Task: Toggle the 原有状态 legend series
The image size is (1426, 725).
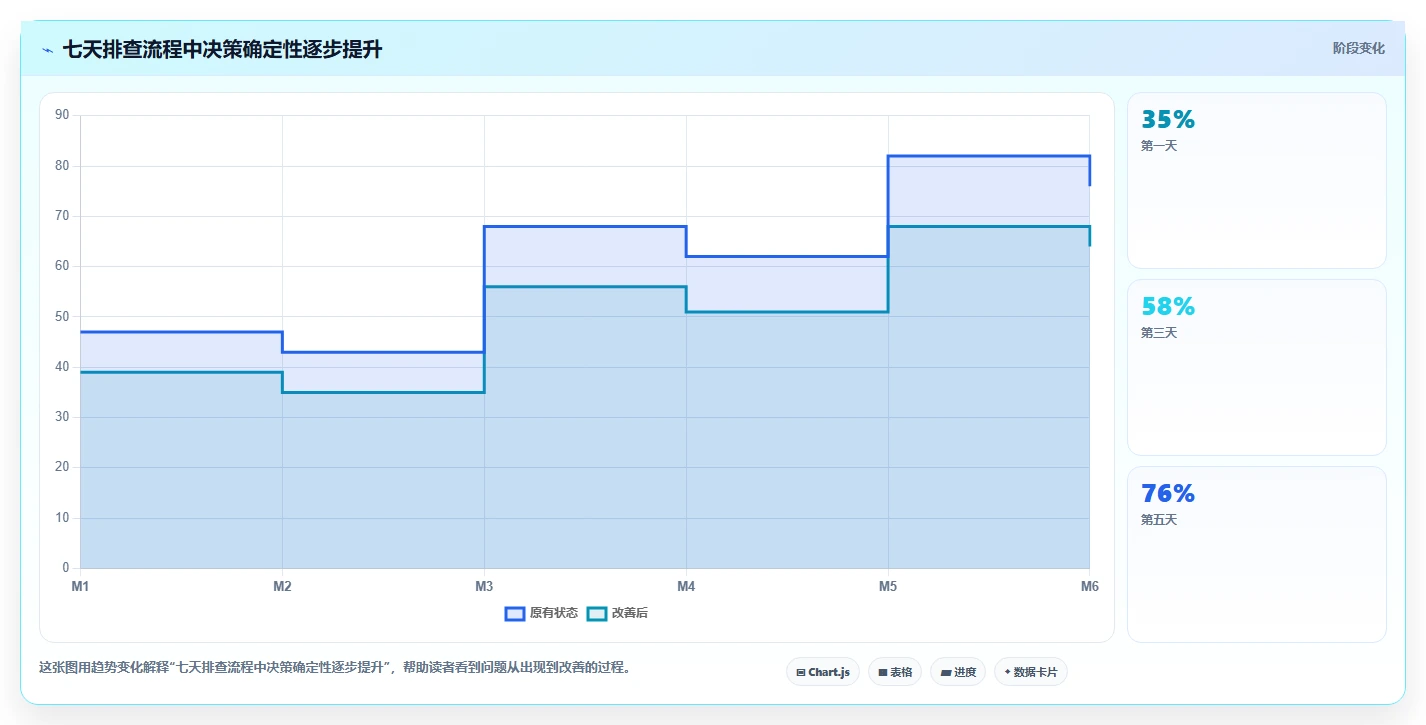Action: coord(541,613)
